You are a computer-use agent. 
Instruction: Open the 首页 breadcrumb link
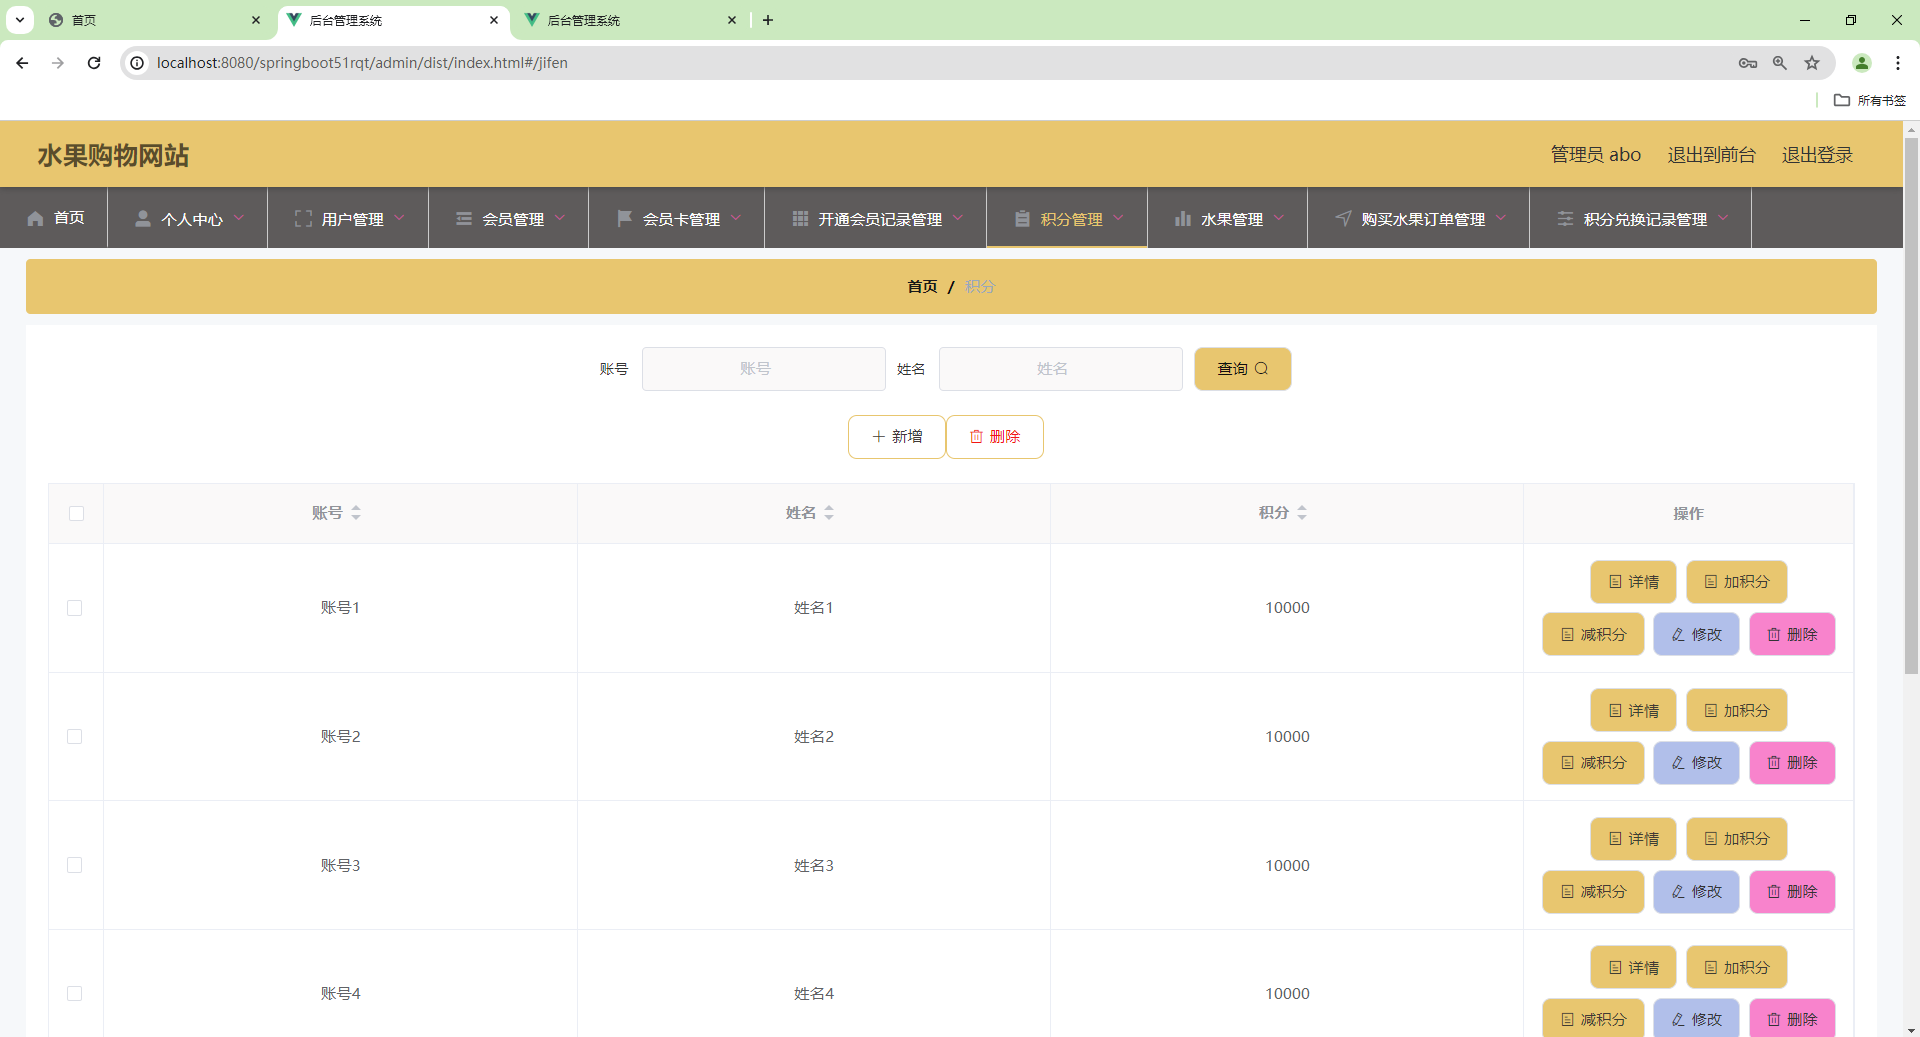pos(922,287)
